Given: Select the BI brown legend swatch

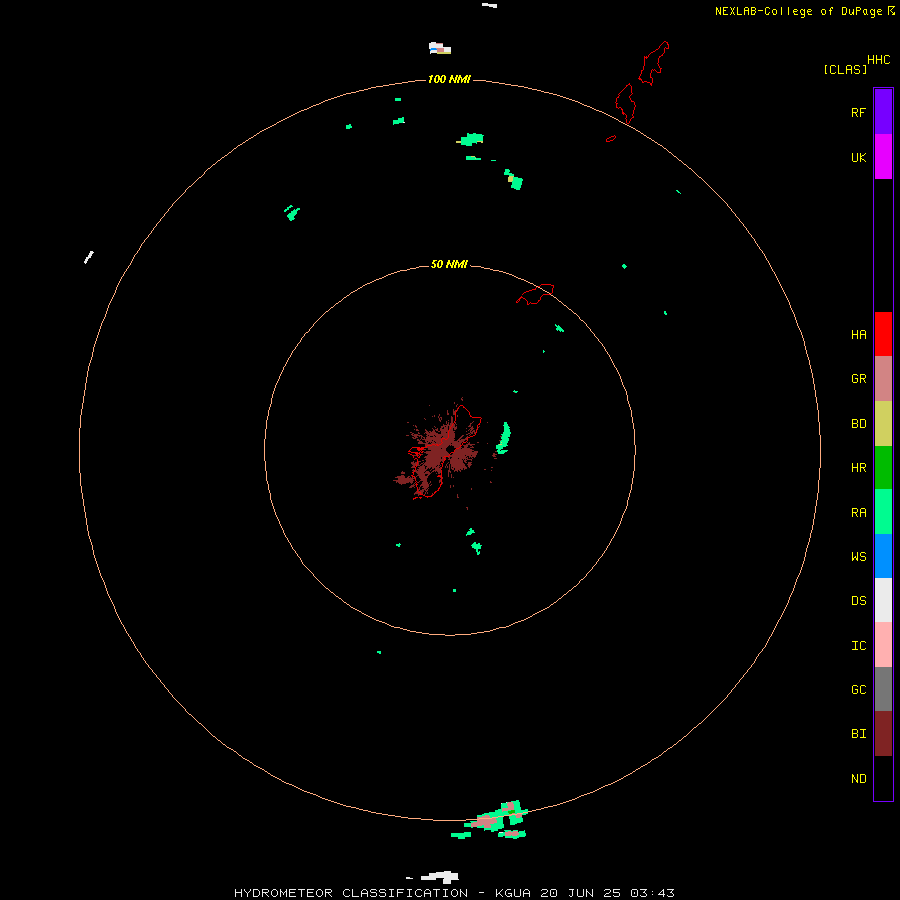Looking at the screenshot, I should tap(883, 734).
